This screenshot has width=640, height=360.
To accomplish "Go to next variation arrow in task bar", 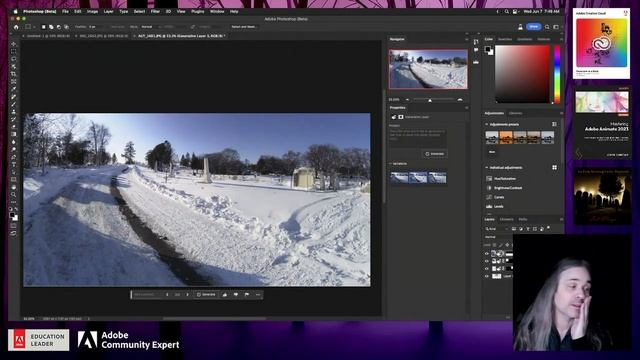I will pyautogui.click(x=187, y=294).
